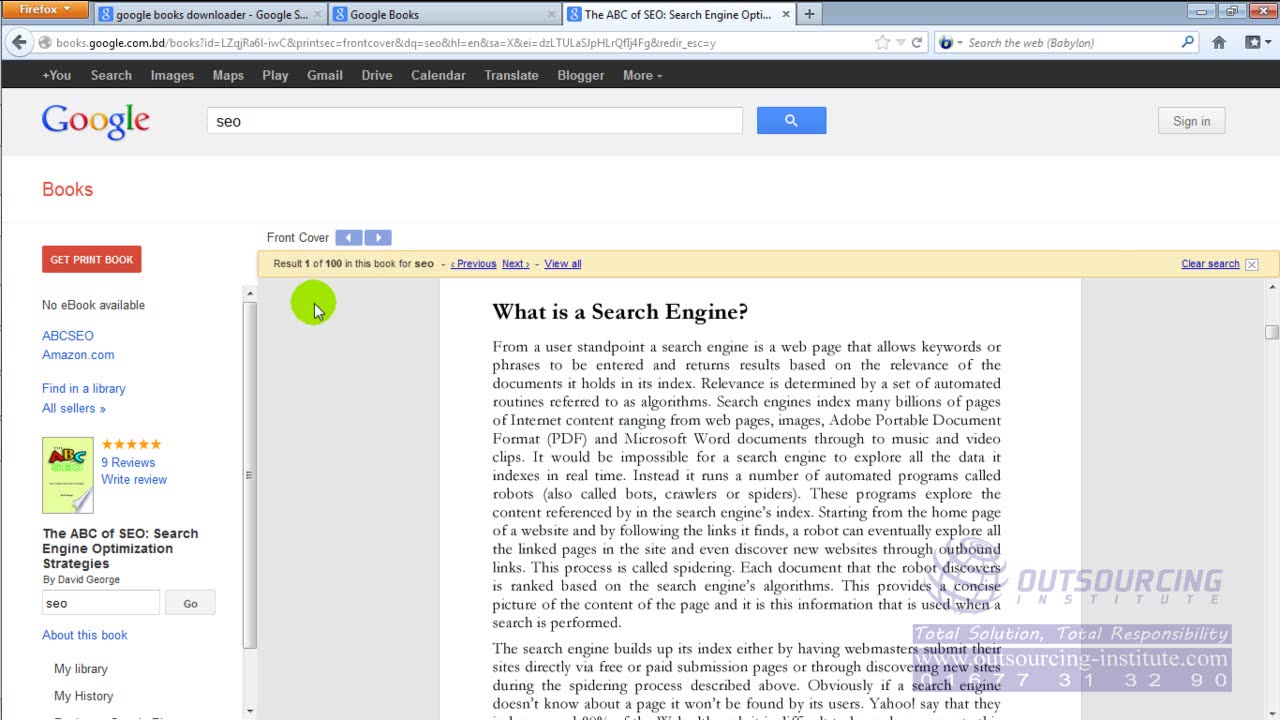This screenshot has width=1280, height=720.
Task: Open new tab with plus button
Action: pyautogui.click(x=809, y=14)
